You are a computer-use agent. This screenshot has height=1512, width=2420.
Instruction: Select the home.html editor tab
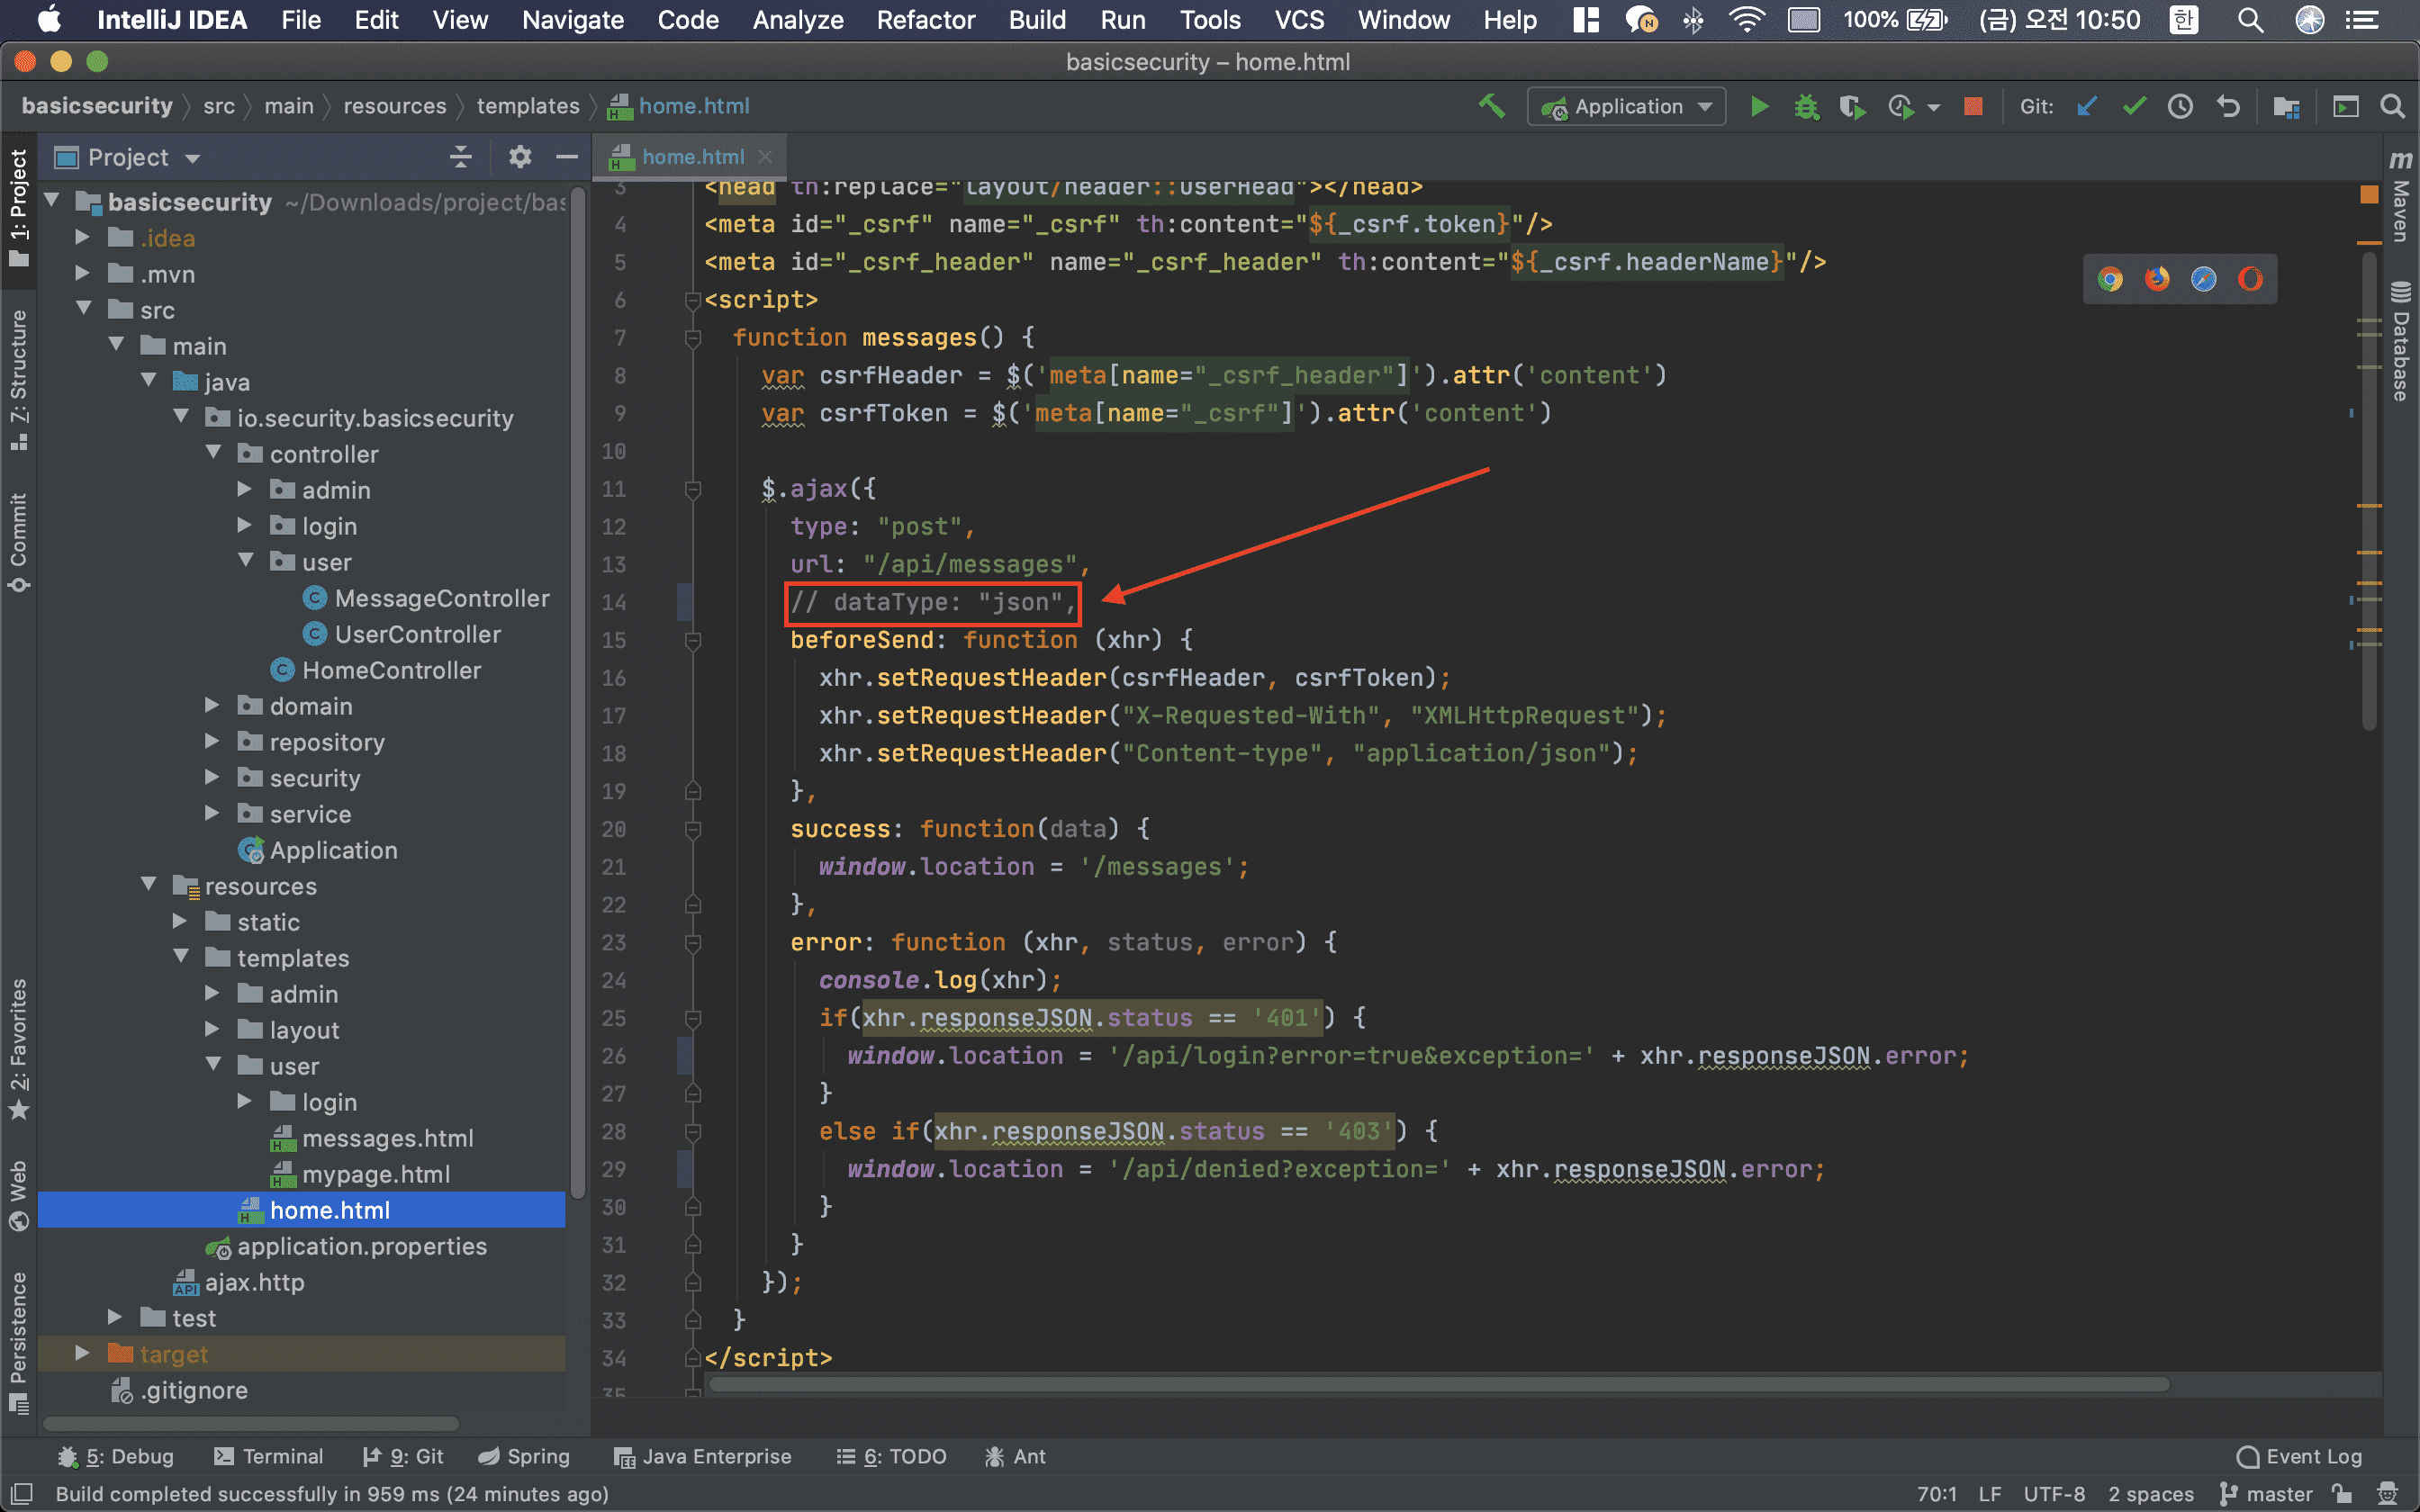(692, 157)
